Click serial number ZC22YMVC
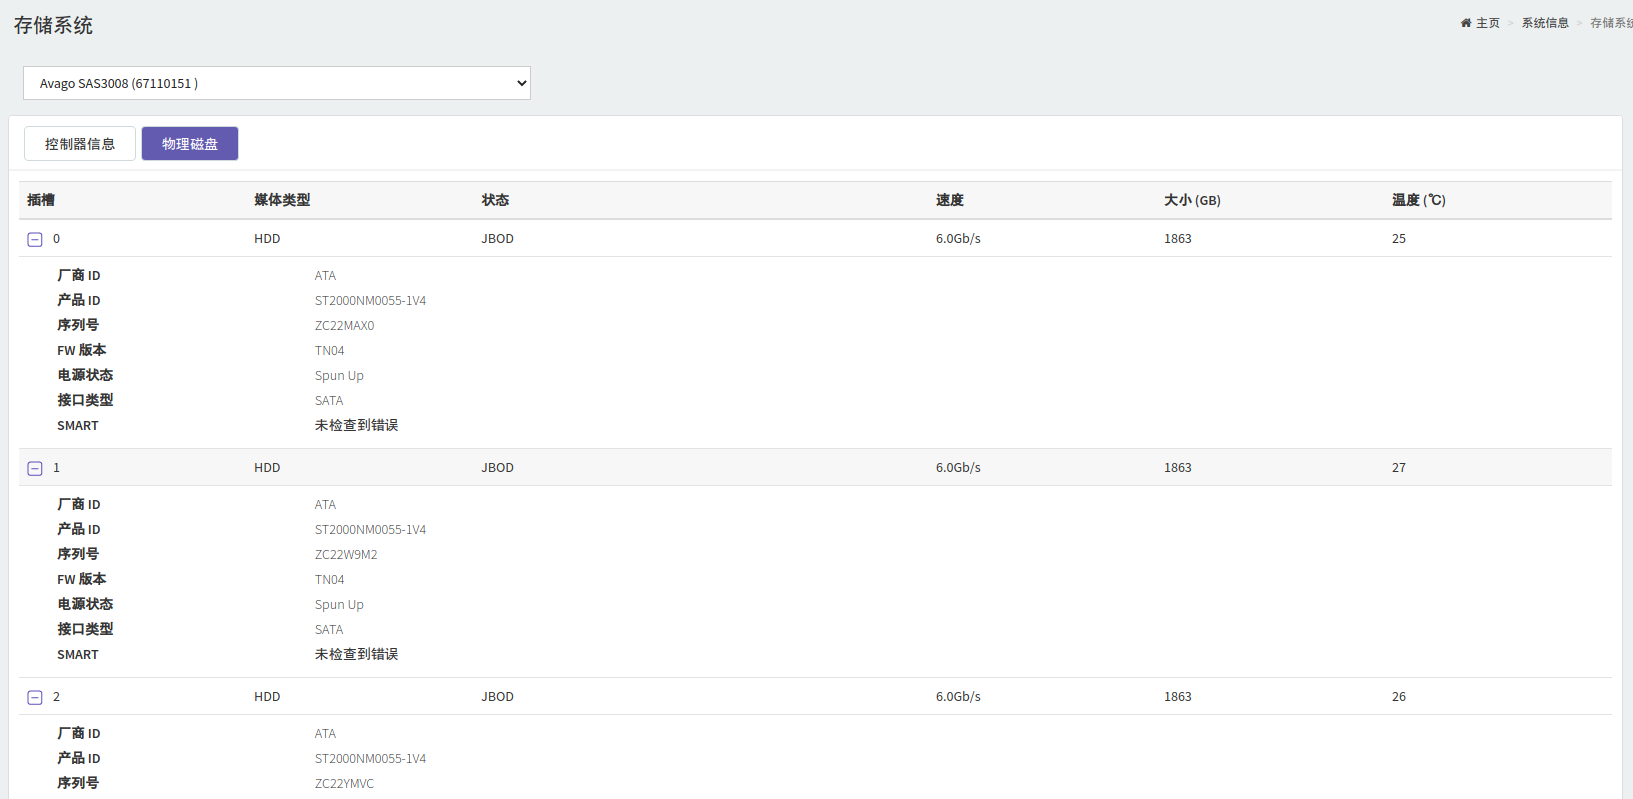This screenshot has height=799, width=1633. 344,784
